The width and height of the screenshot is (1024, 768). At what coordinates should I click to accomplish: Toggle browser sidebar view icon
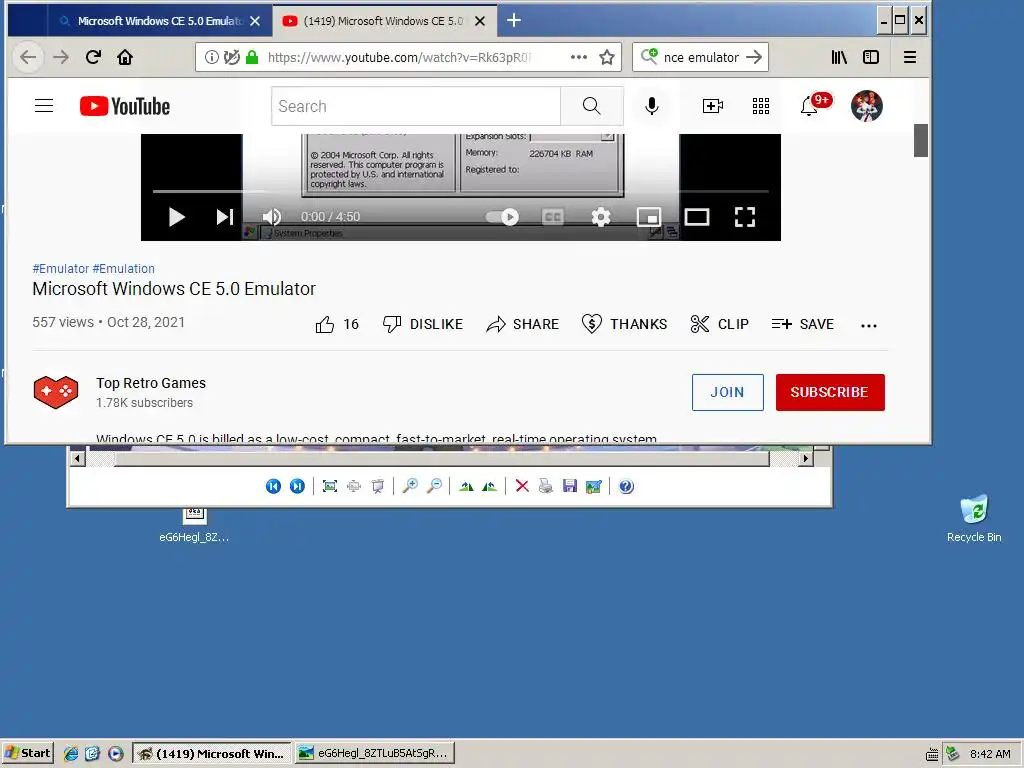[871, 57]
